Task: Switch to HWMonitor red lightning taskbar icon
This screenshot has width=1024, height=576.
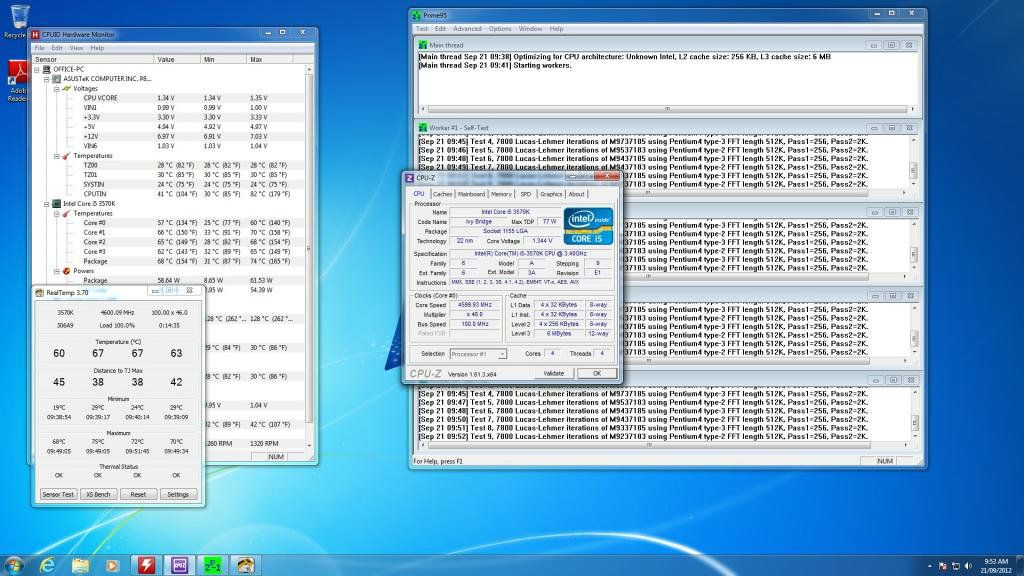Action: tap(146, 565)
